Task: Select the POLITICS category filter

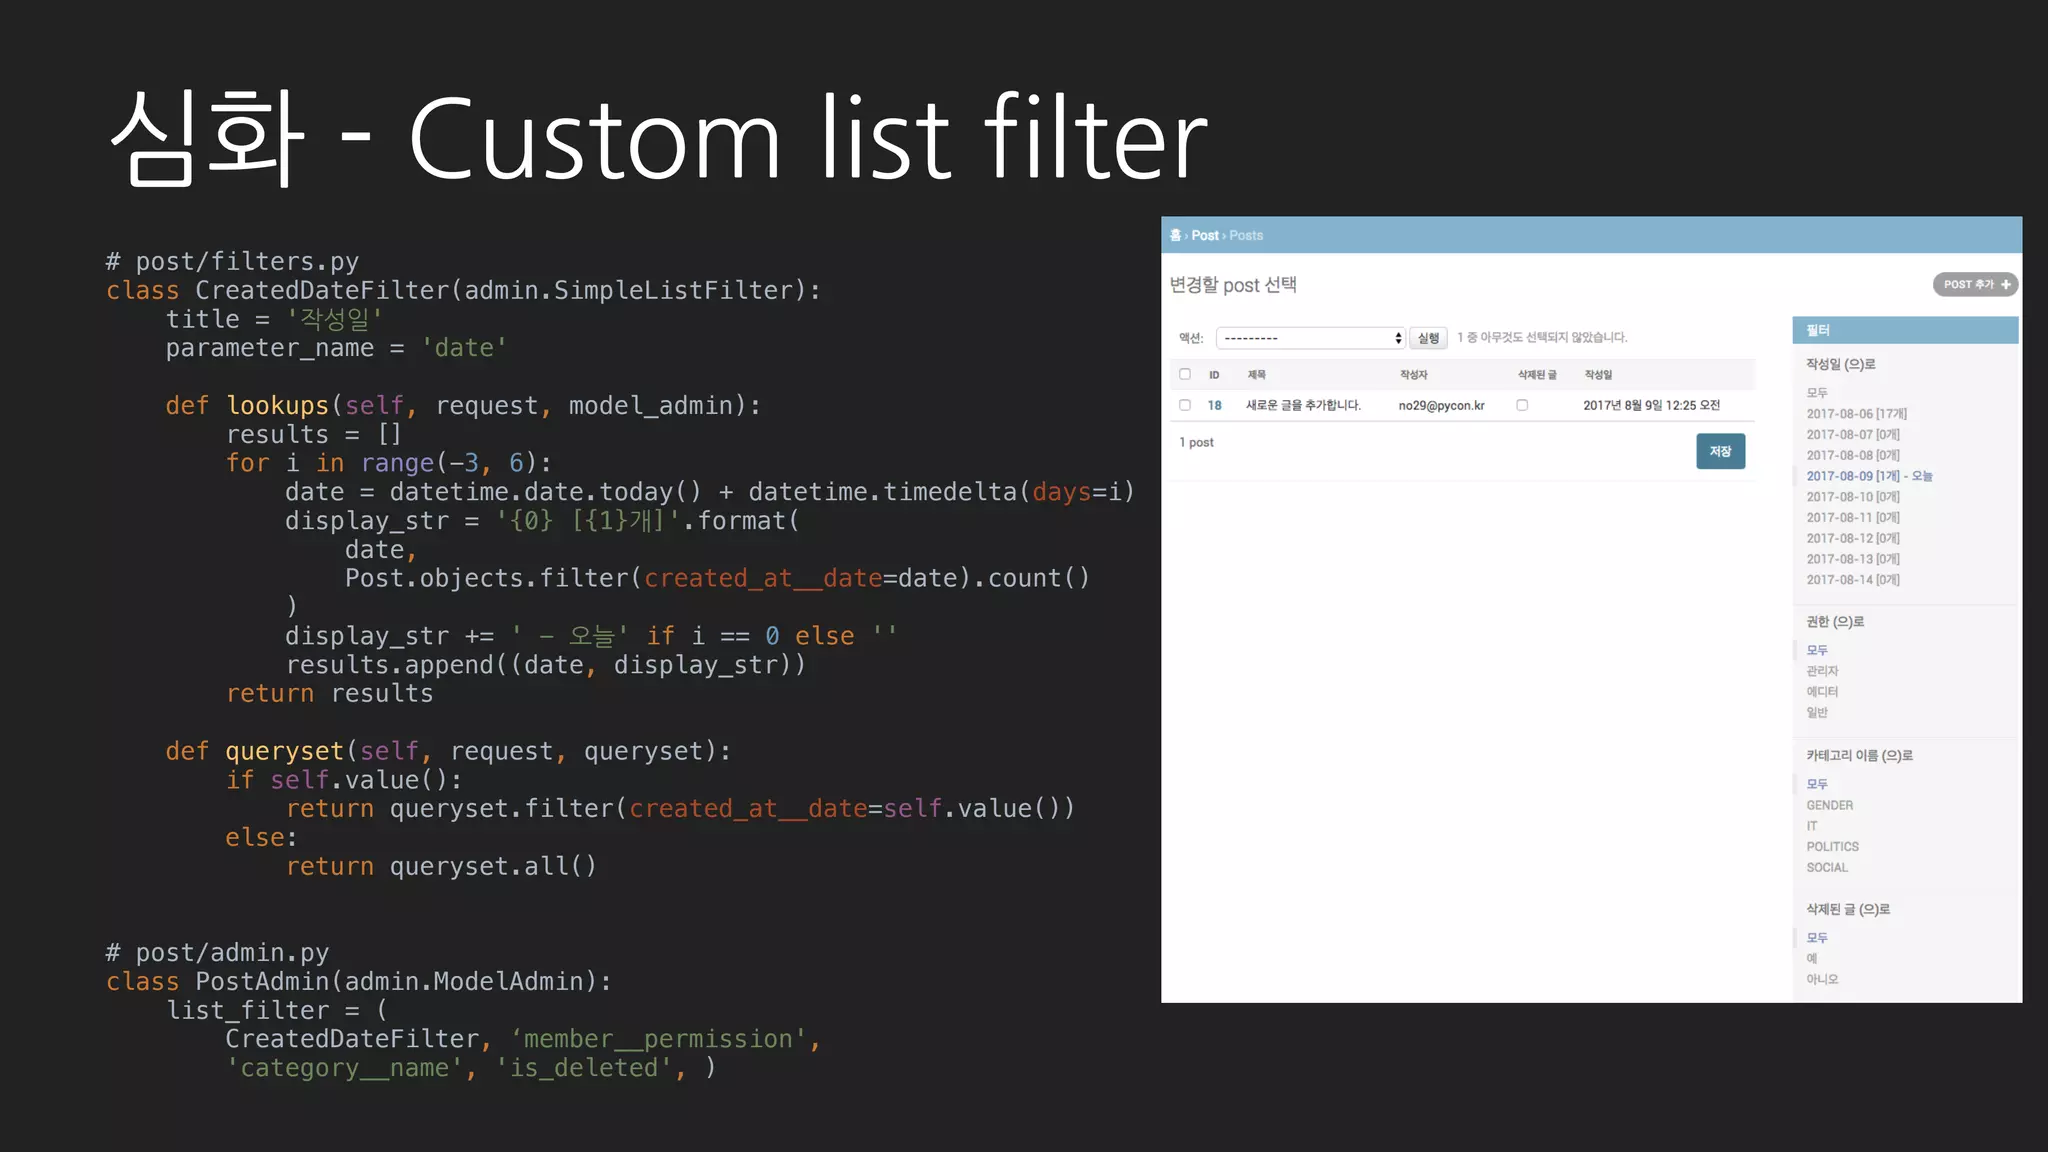Action: (x=1832, y=847)
